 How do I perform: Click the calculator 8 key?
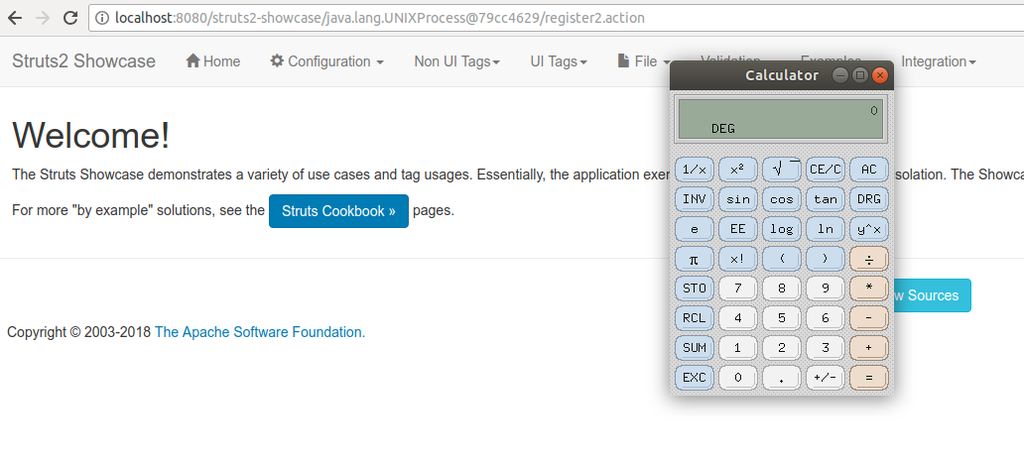781,288
